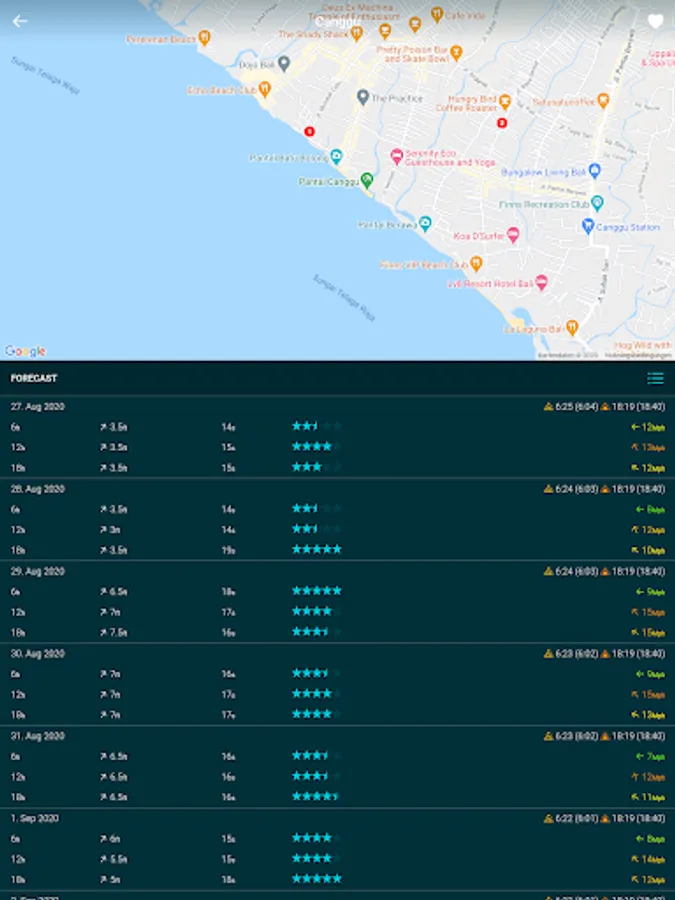This screenshot has height=900, width=675.
Task: Select the 1. Sep 2020 date header
Action: click(34, 818)
